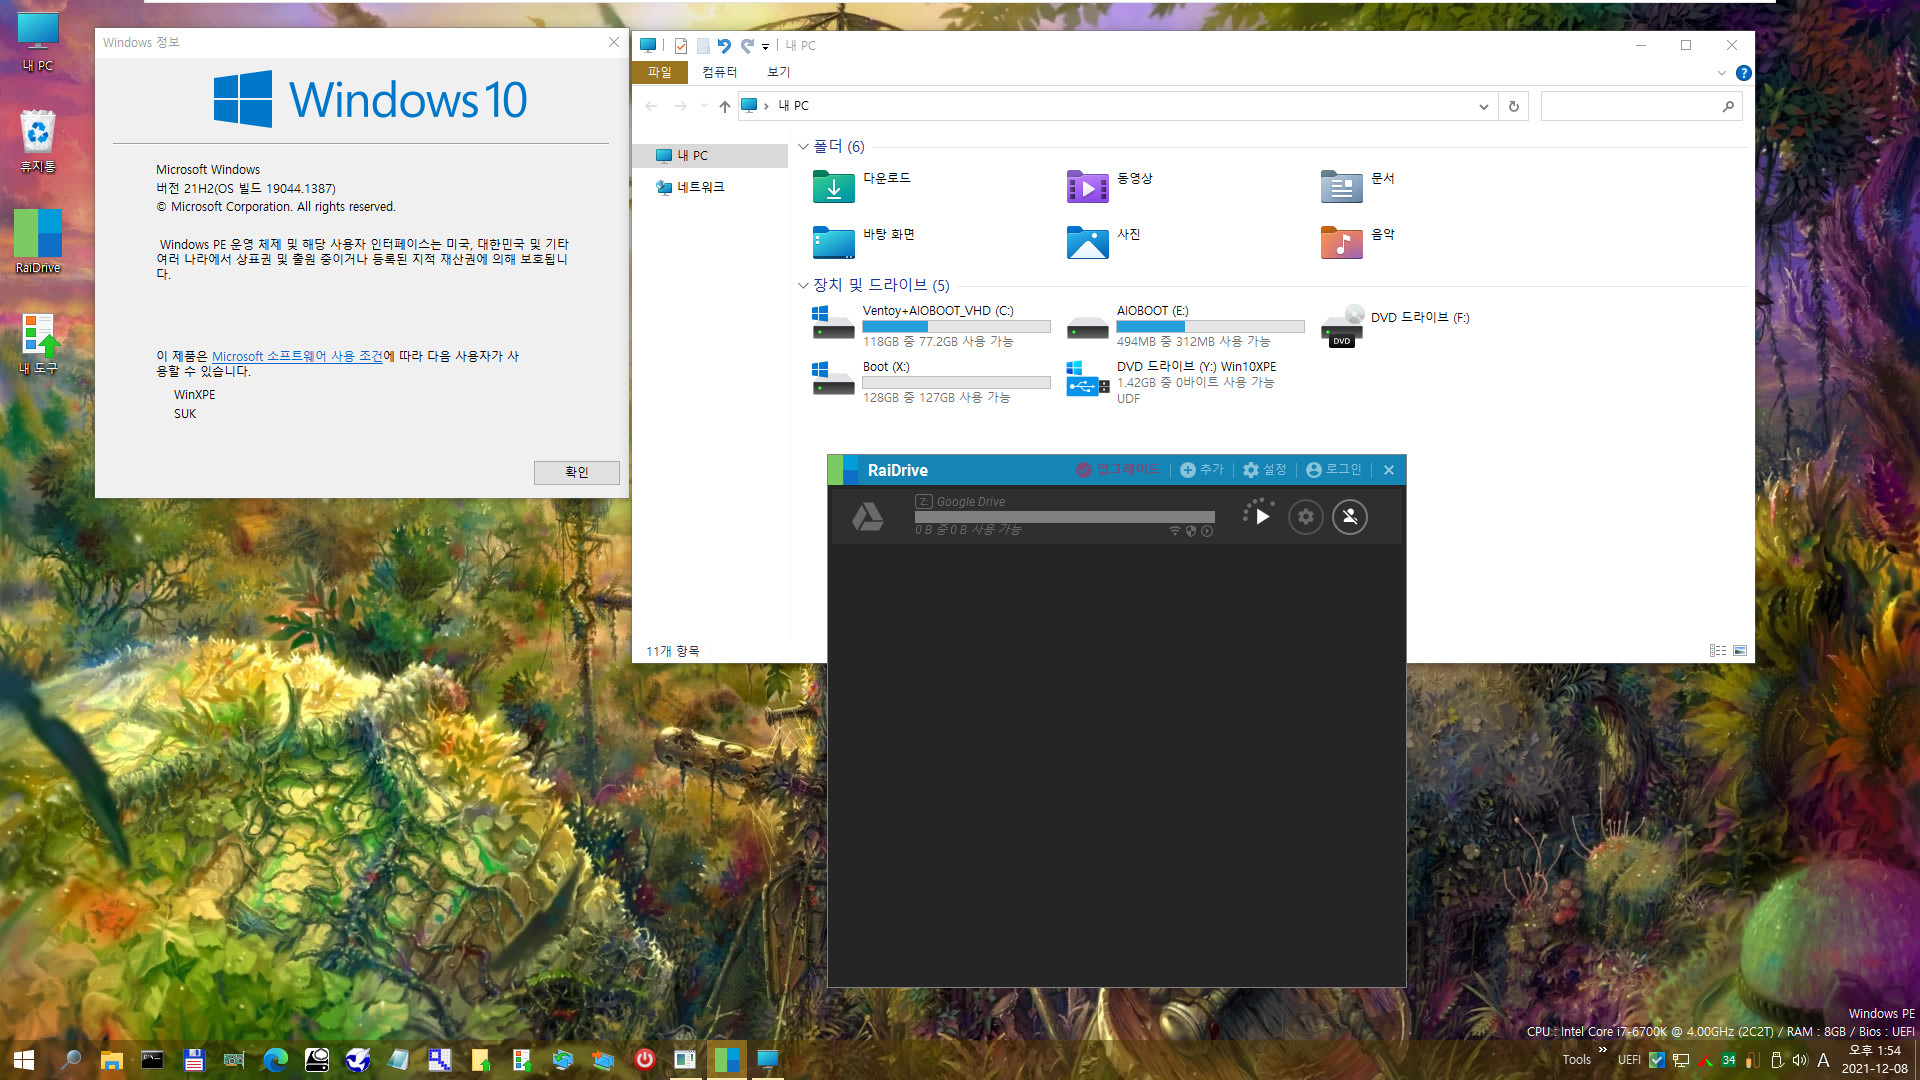Viewport: 1920px width, 1080px height.
Task: Click Properties icon in quick access toolbar
Action: click(681, 46)
